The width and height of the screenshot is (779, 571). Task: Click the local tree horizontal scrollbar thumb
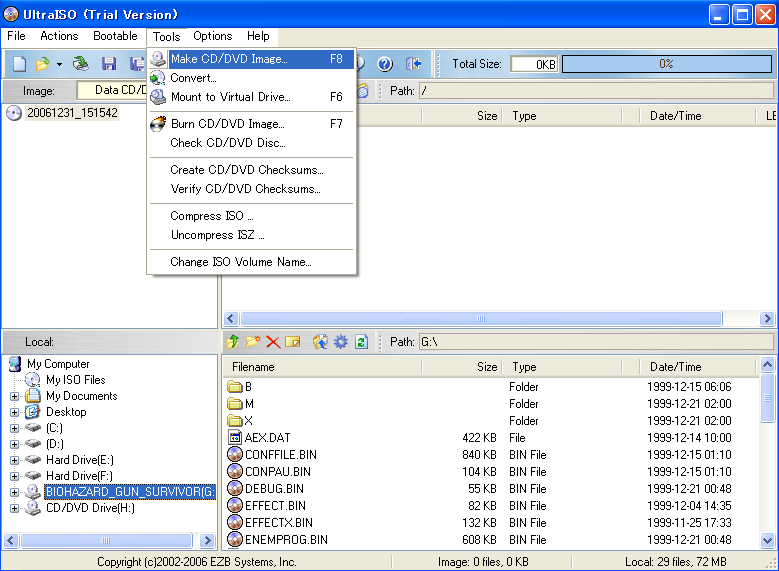105,540
